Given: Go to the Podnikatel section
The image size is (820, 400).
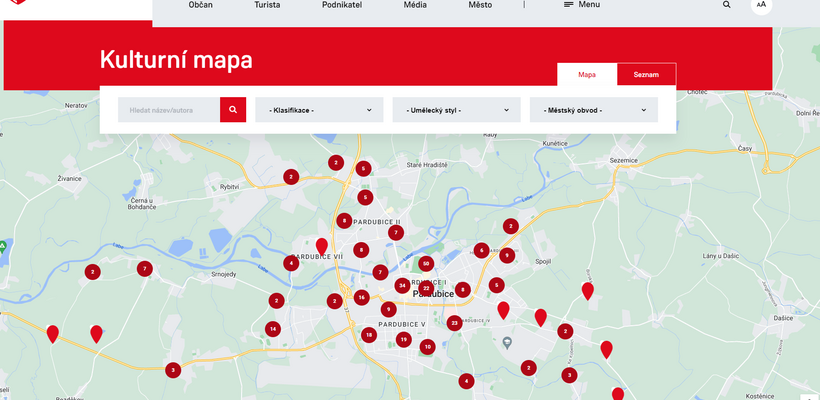Looking at the screenshot, I should (x=342, y=5).
